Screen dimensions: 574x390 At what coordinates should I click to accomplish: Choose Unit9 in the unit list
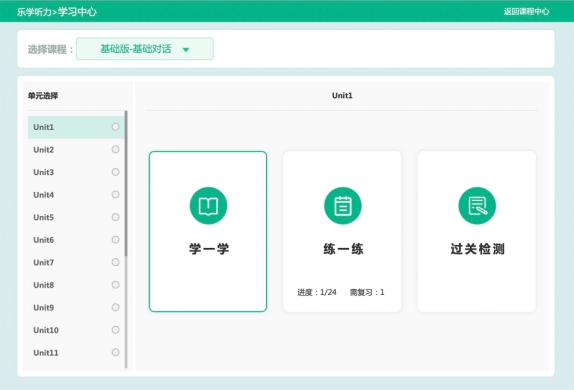[76, 308]
